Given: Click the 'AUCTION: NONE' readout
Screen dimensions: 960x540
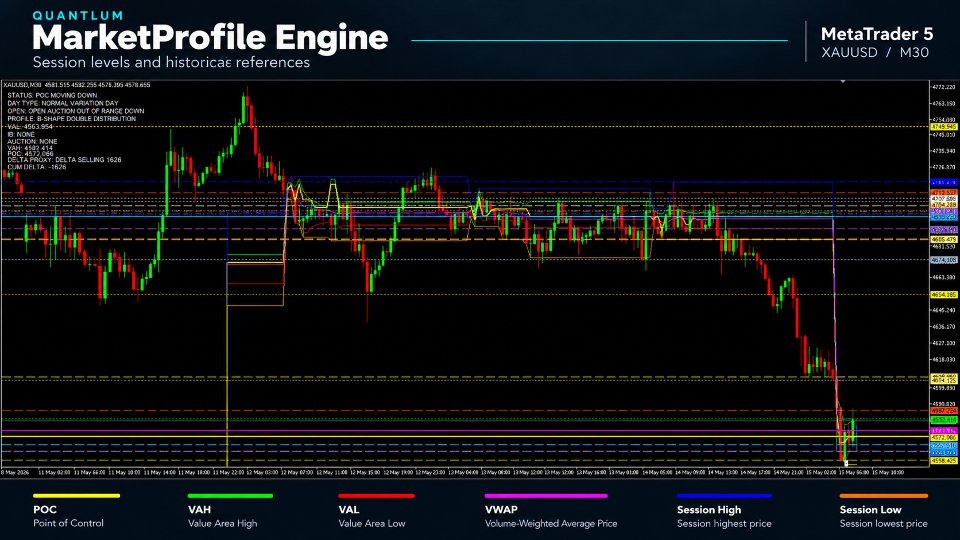Looking at the screenshot, I should [x=32, y=141].
